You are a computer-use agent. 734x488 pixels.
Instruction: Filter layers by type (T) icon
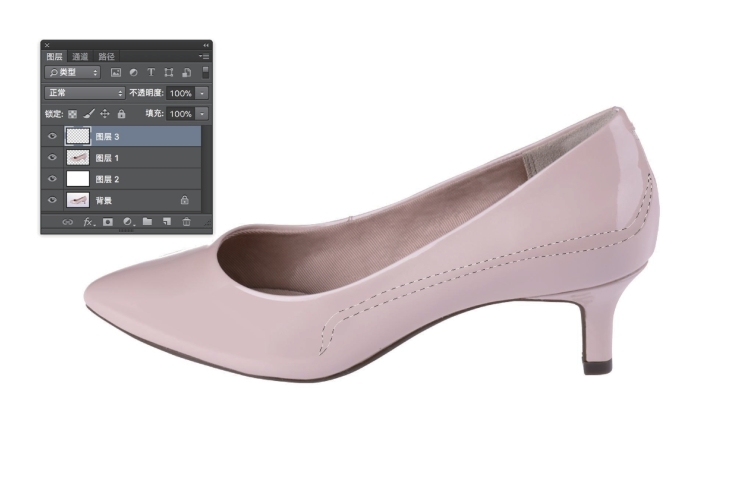151,72
